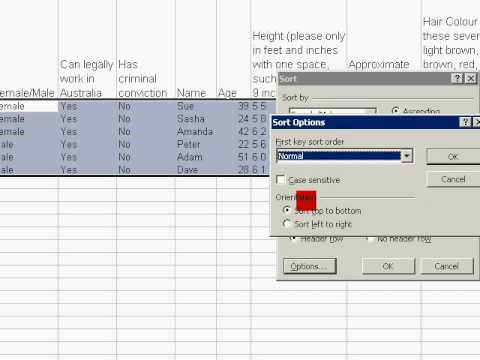The image size is (480, 360).
Task: Click the Approximate header cell
Action: (379, 64)
